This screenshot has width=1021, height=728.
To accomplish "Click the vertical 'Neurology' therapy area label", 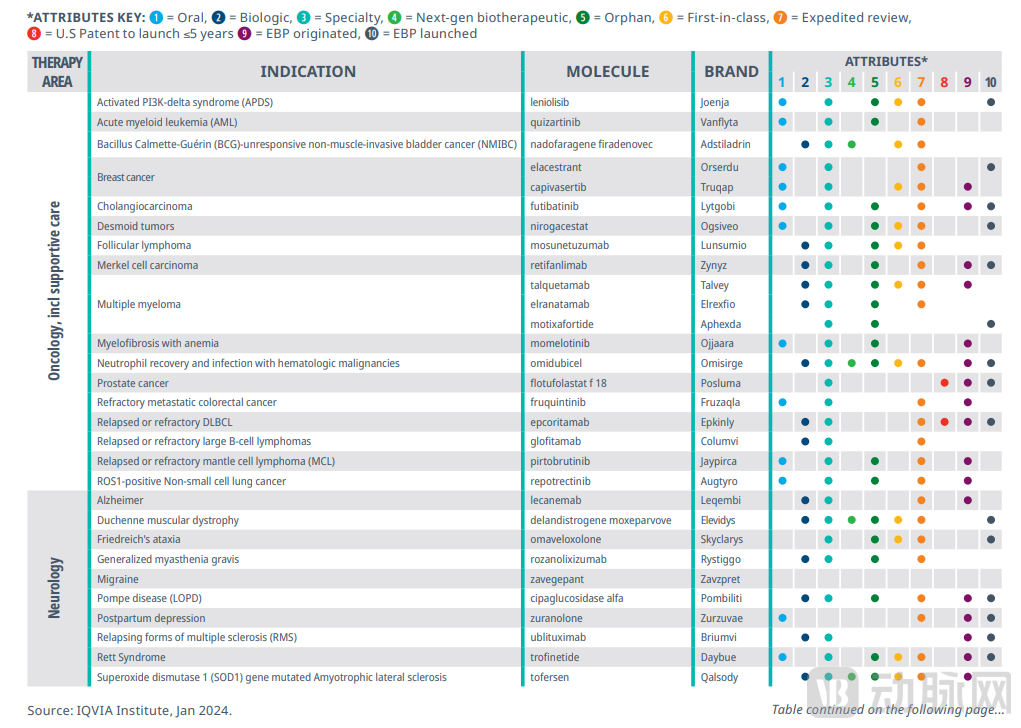I will click(55, 588).
